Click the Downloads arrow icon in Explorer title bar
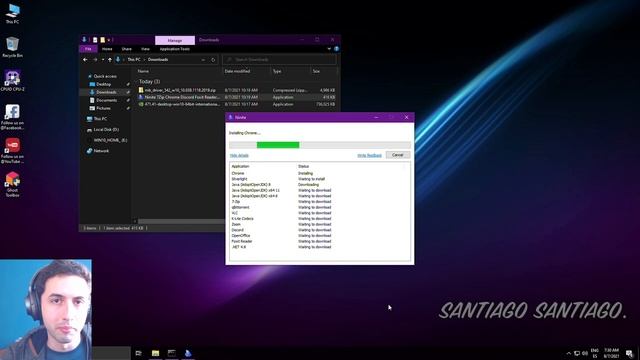 click(x=84, y=40)
